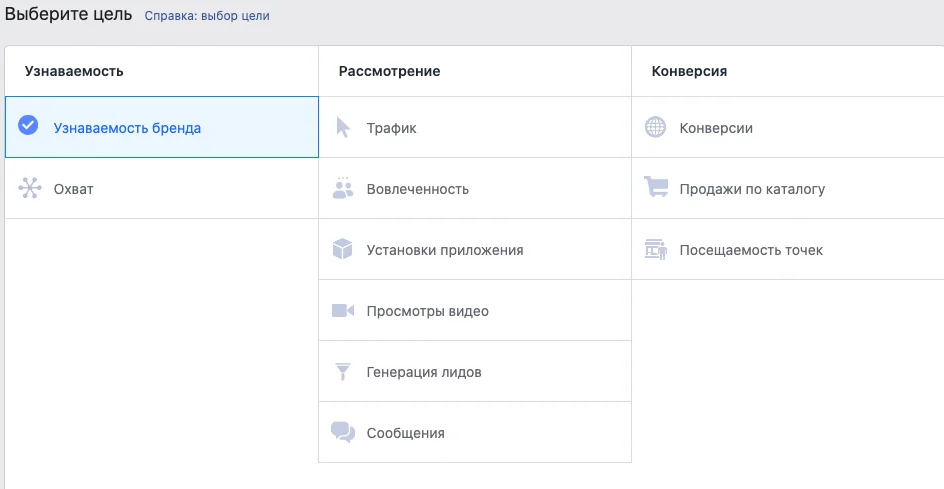Click the Установки приложения box icon
The height and width of the screenshot is (489, 944).
(343, 250)
